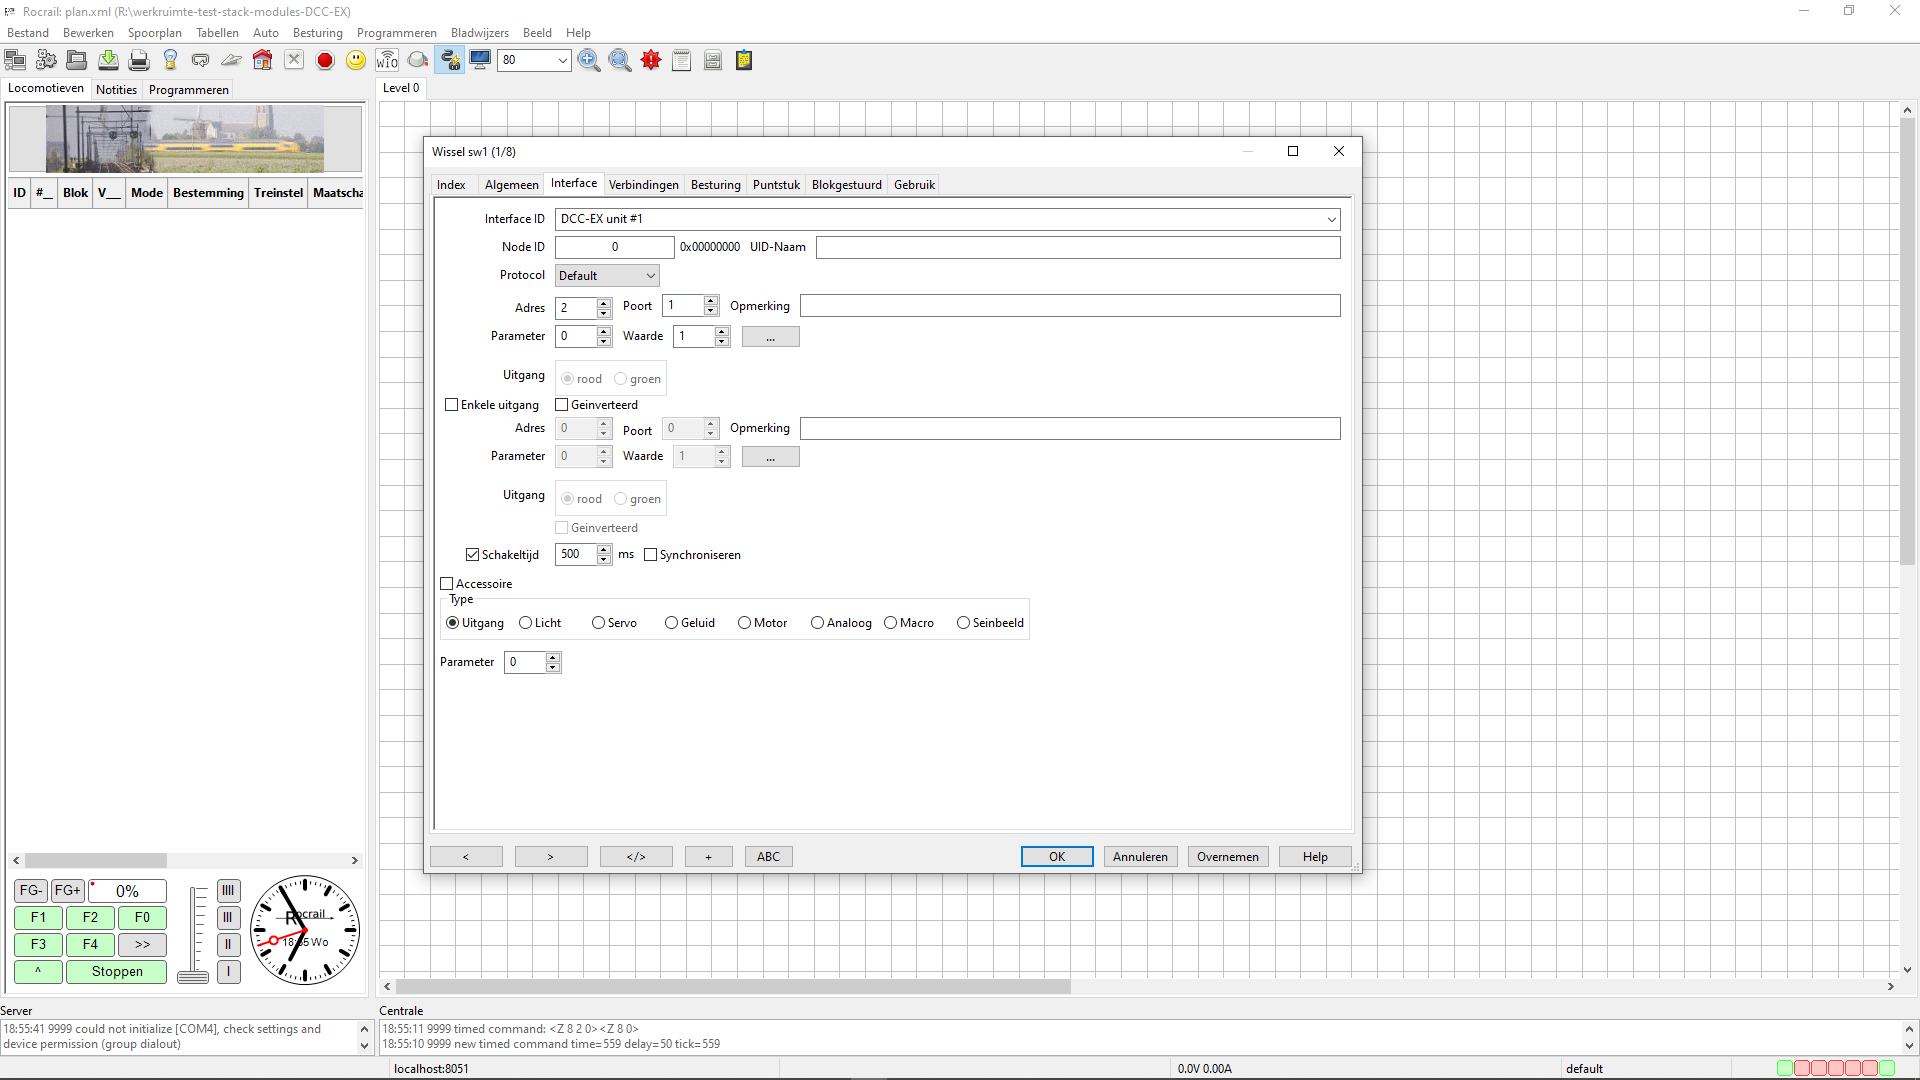The image size is (1920, 1080).
Task: Click the green download arrow save icon
Action: coord(108,61)
